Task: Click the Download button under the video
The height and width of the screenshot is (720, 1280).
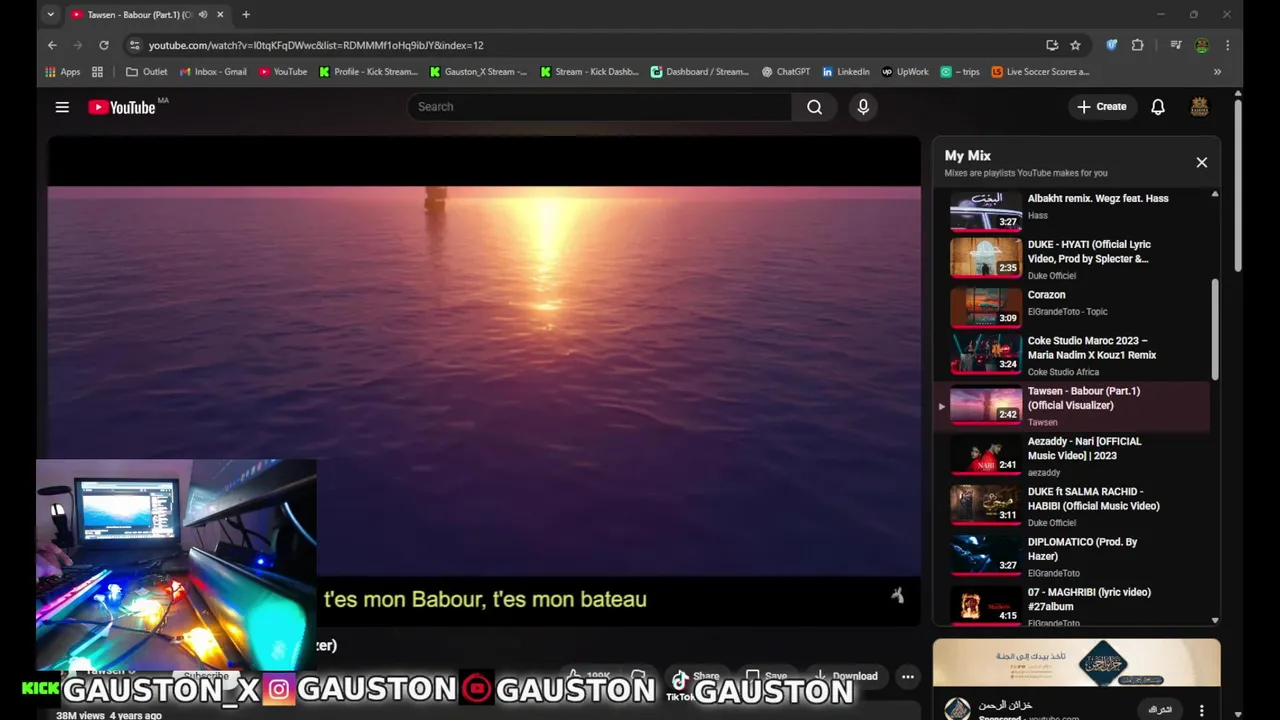Action: 847,677
